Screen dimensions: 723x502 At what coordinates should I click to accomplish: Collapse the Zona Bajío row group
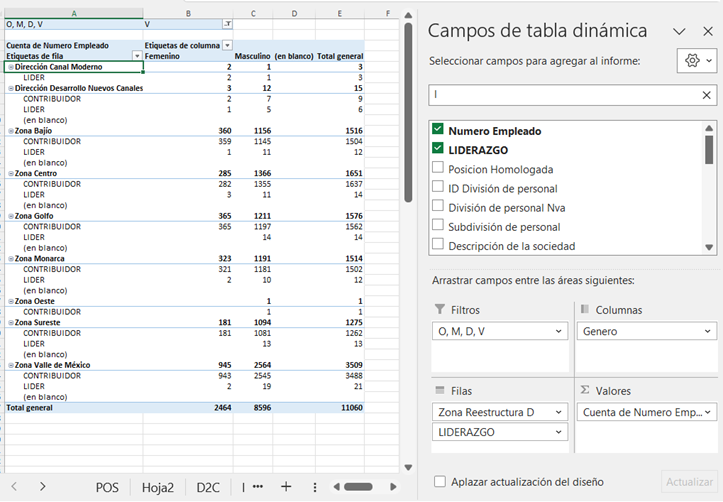coord(11,131)
